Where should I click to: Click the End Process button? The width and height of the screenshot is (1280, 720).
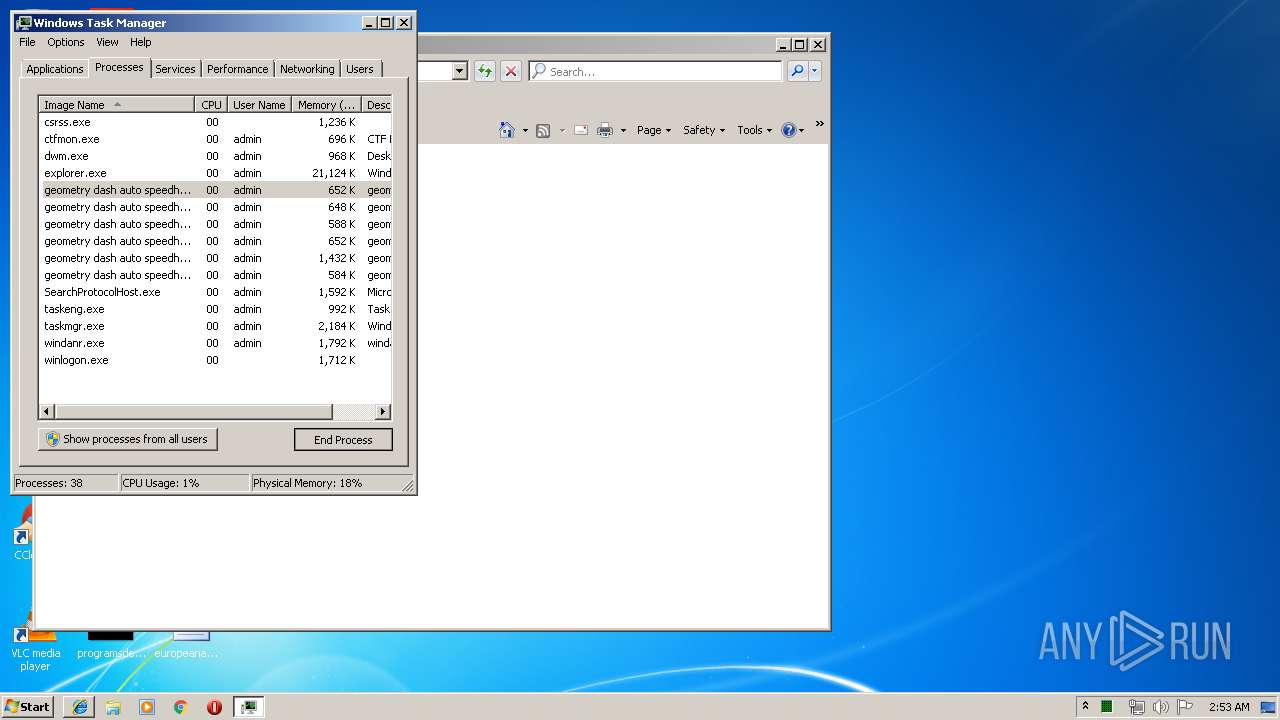click(343, 440)
